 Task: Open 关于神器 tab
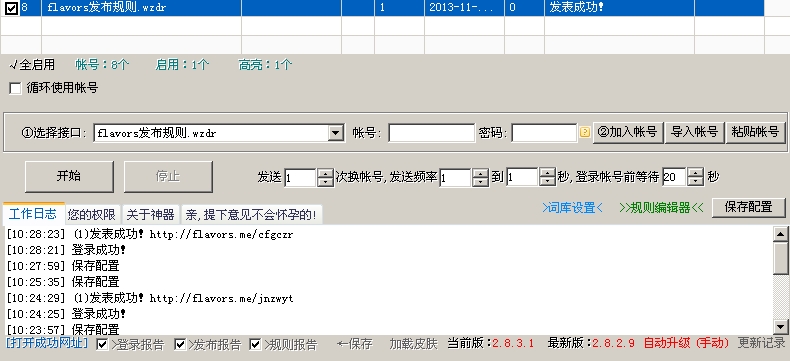click(x=150, y=215)
